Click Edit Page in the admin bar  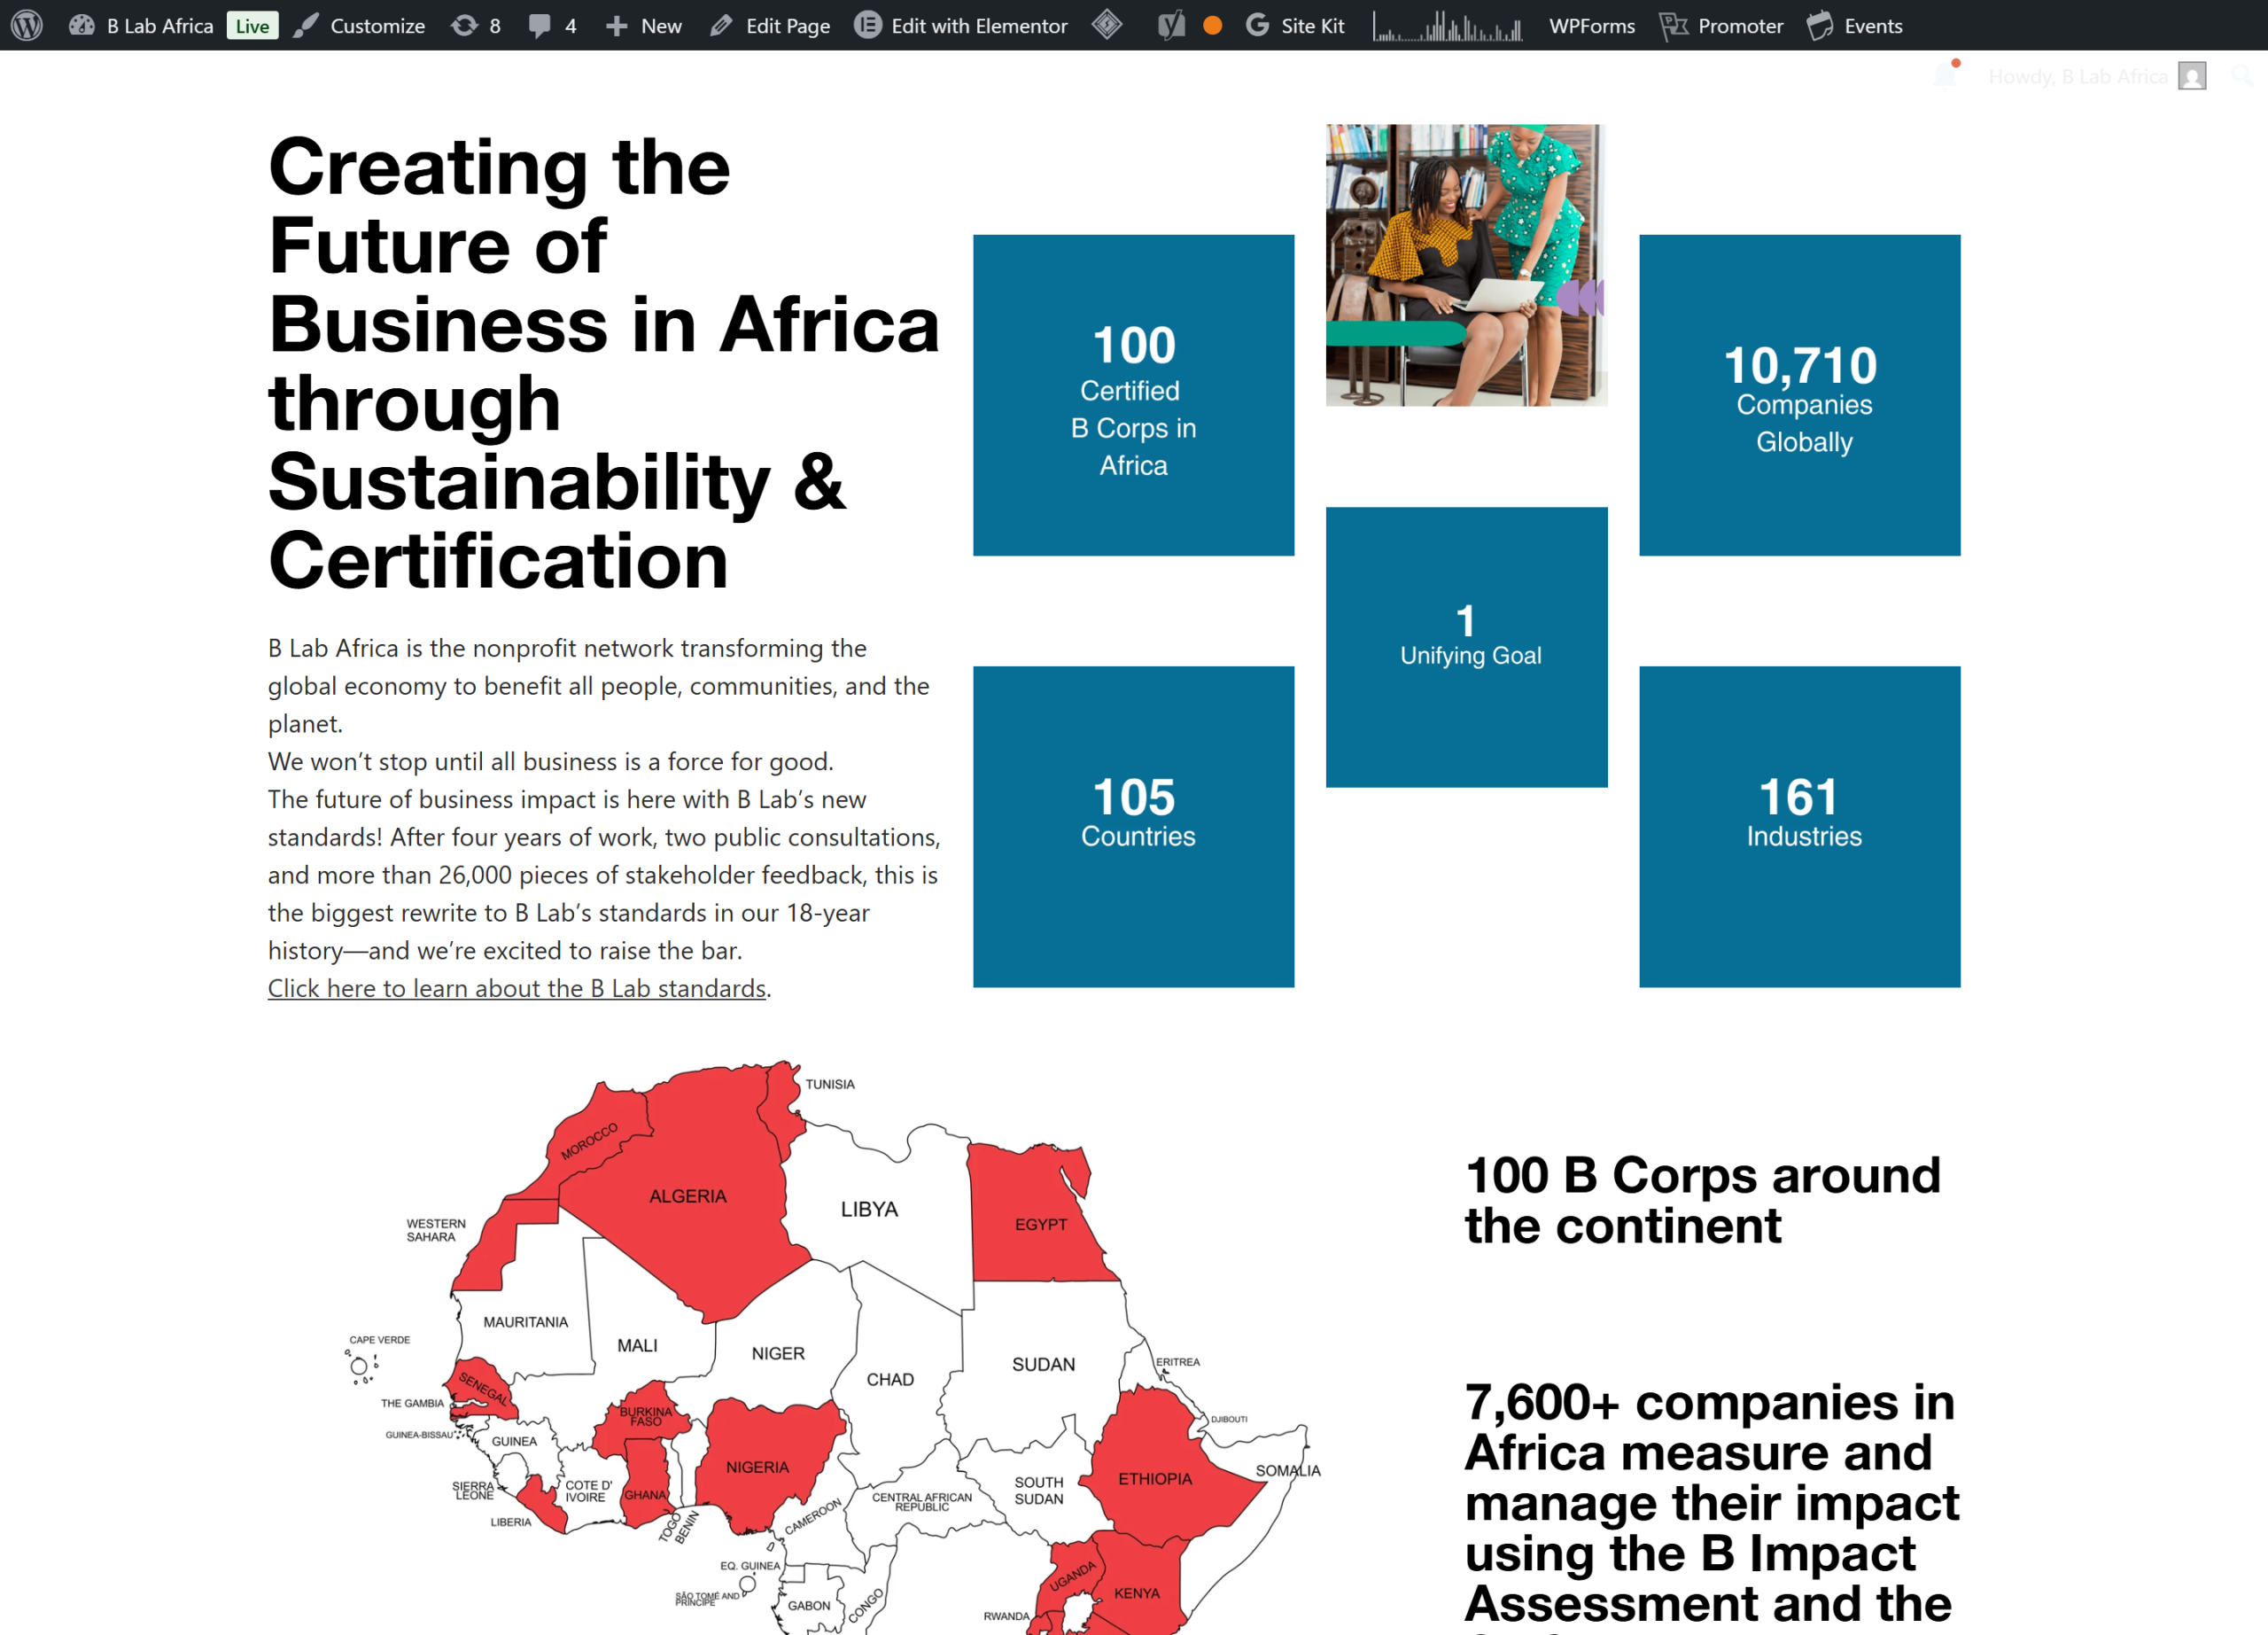pos(770,25)
